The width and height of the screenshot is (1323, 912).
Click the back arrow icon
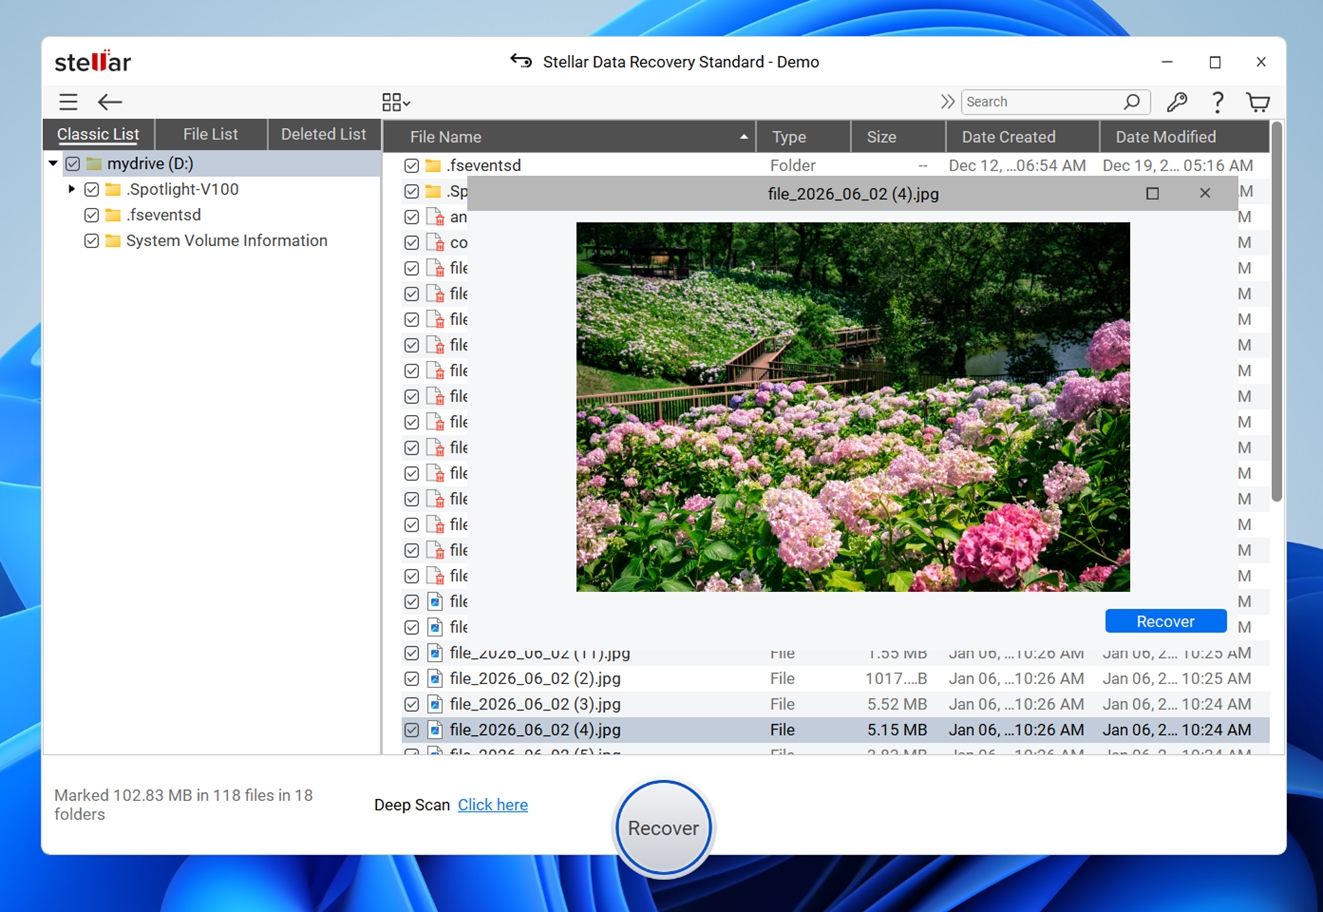(x=110, y=101)
